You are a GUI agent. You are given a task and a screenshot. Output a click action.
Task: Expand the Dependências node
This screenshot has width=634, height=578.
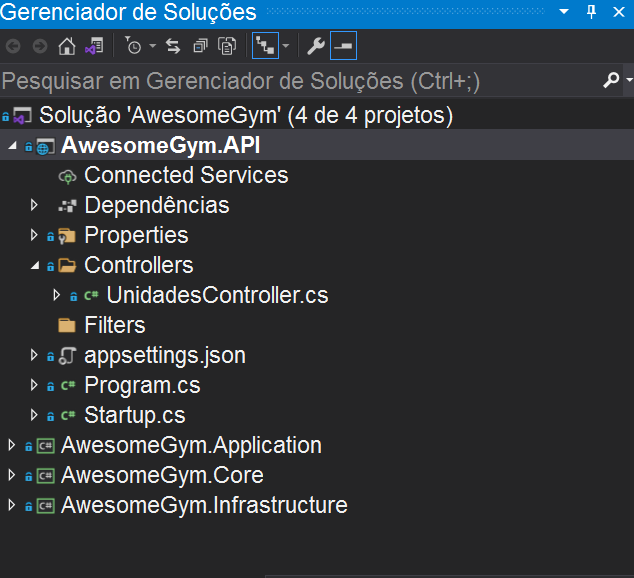tap(34, 205)
